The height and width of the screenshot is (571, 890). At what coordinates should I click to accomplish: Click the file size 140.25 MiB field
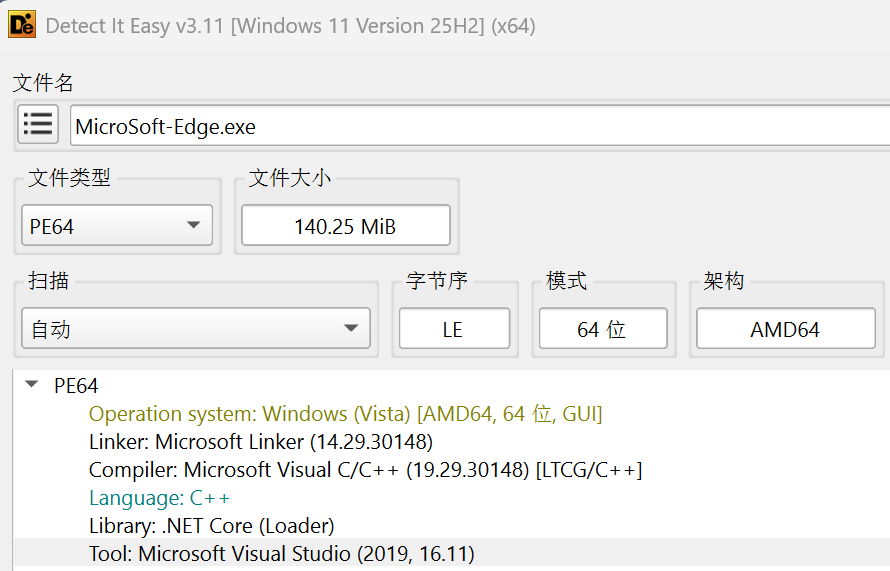click(x=345, y=226)
